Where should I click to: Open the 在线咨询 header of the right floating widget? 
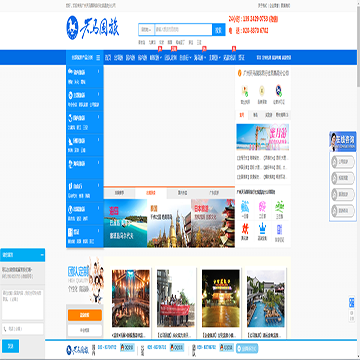coord(343,141)
